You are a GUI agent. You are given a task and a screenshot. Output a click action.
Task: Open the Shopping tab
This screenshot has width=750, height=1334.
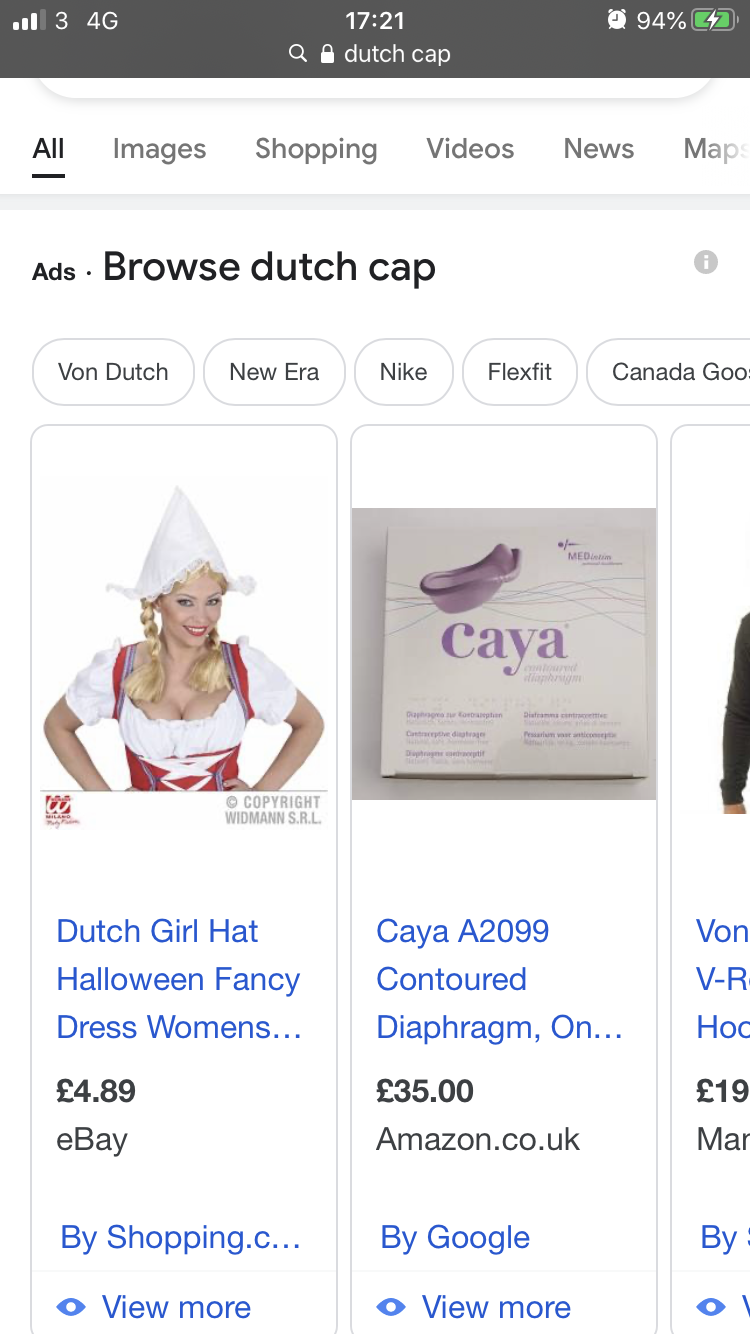pyautogui.click(x=316, y=149)
